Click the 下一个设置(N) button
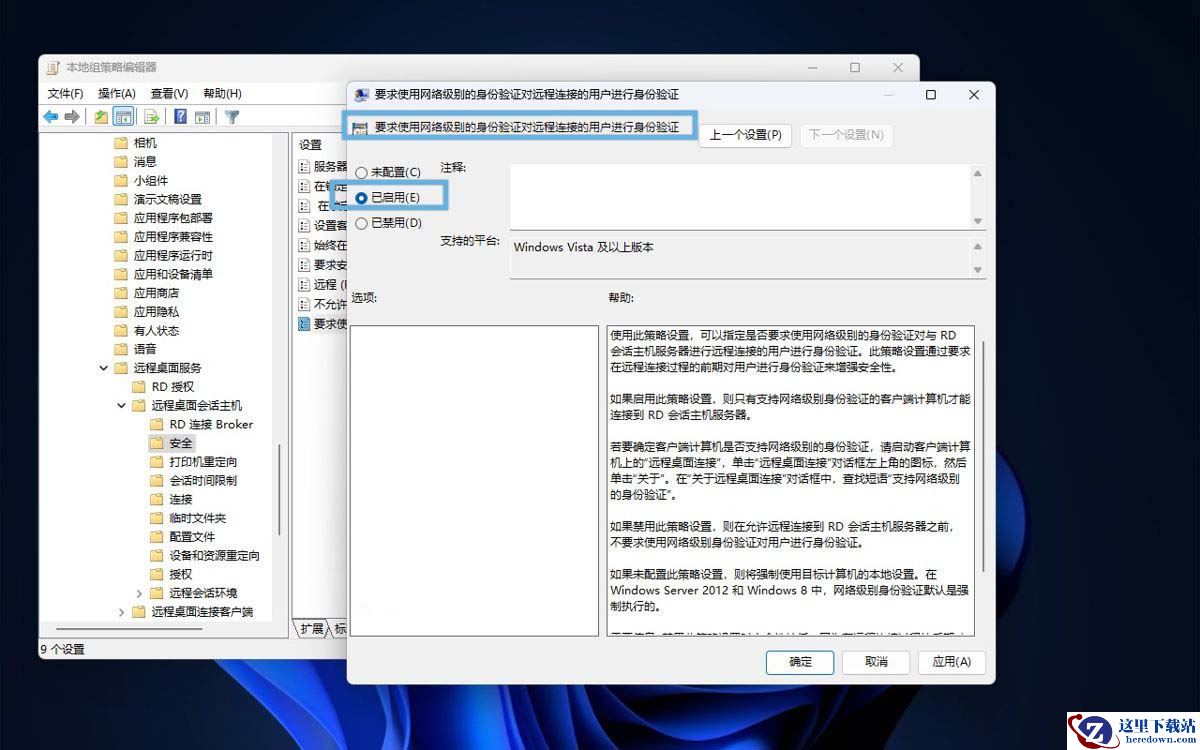The image size is (1200, 750). click(846, 135)
